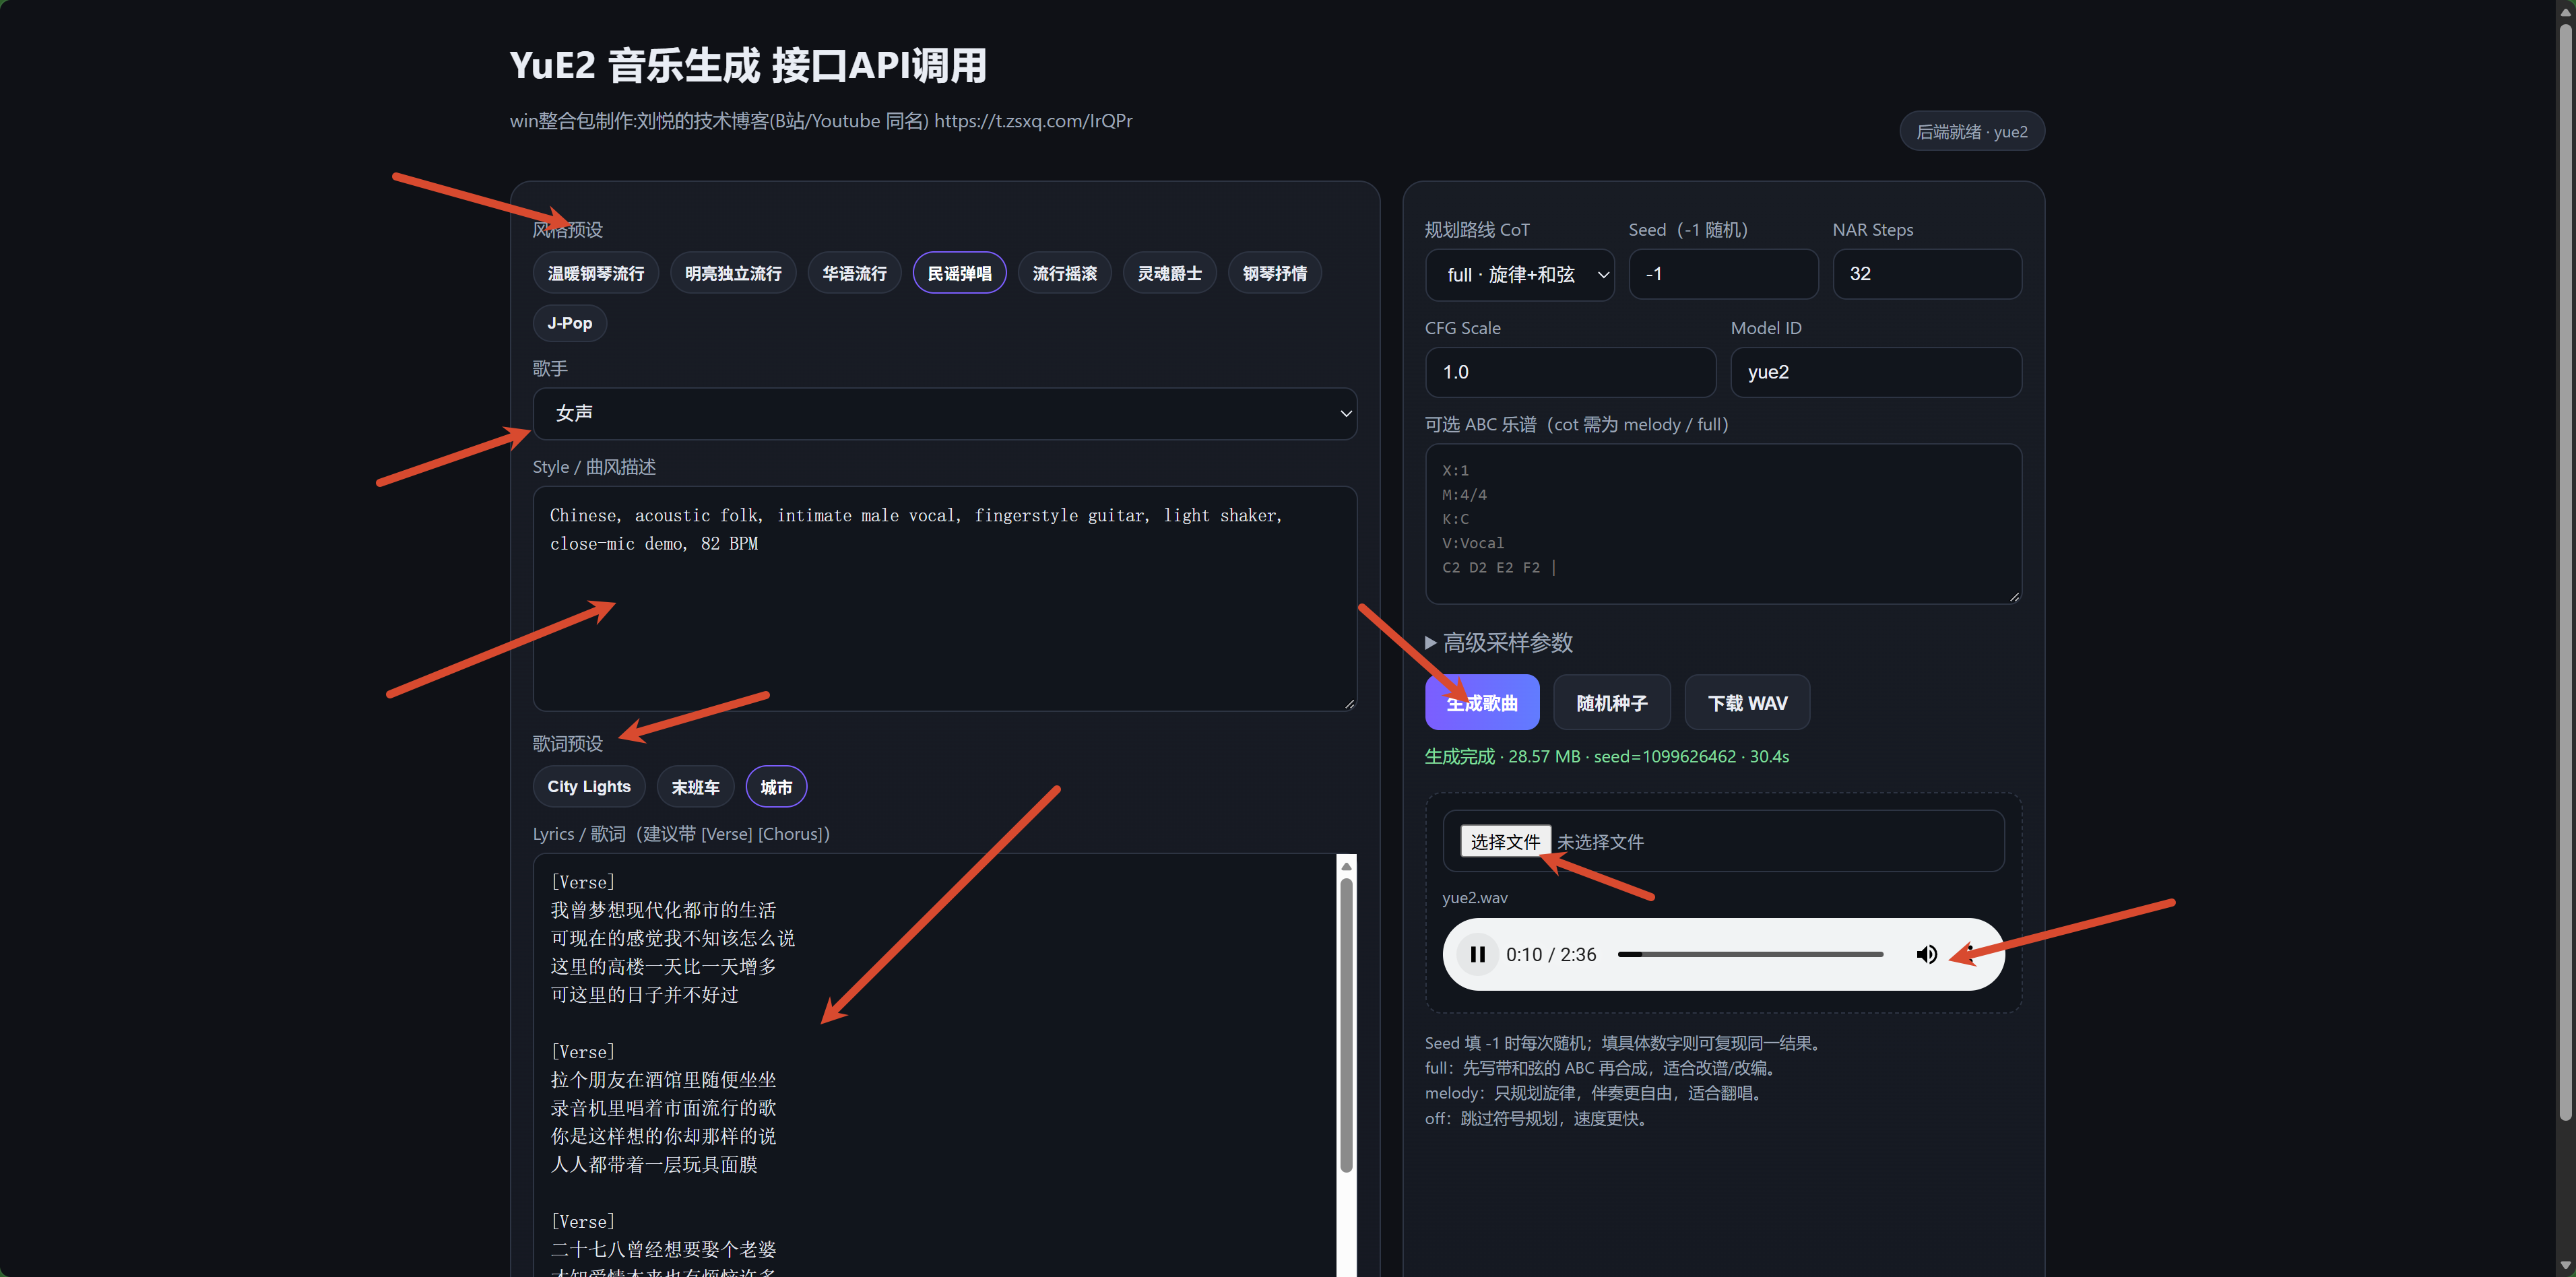
Task: Click the 随机种子 random seed button
Action: (1611, 702)
